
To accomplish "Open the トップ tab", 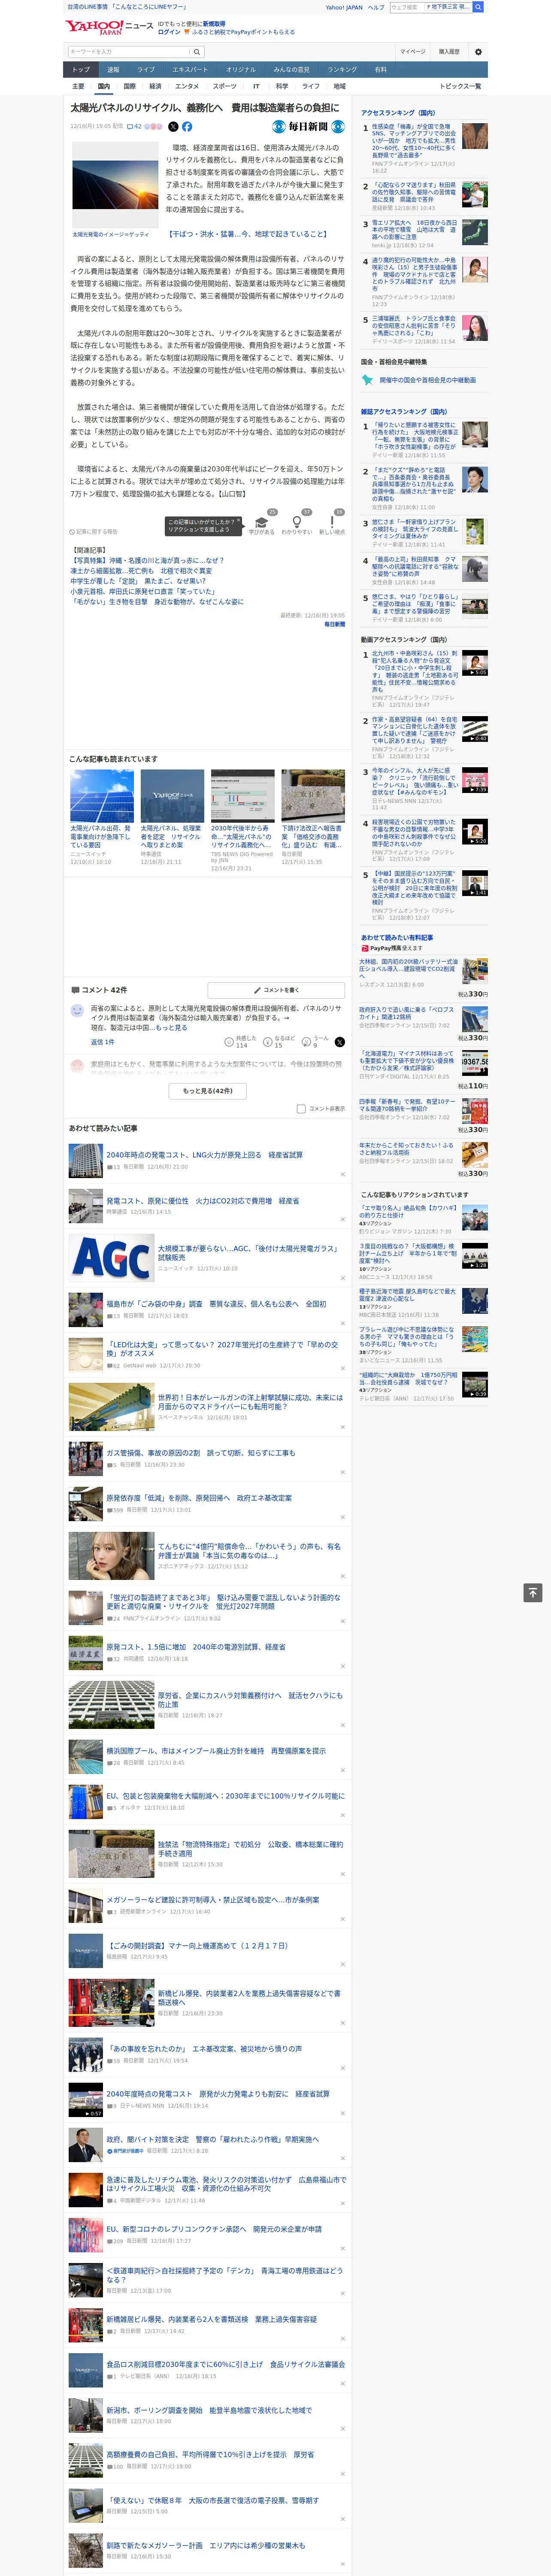I will tap(81, 70).
